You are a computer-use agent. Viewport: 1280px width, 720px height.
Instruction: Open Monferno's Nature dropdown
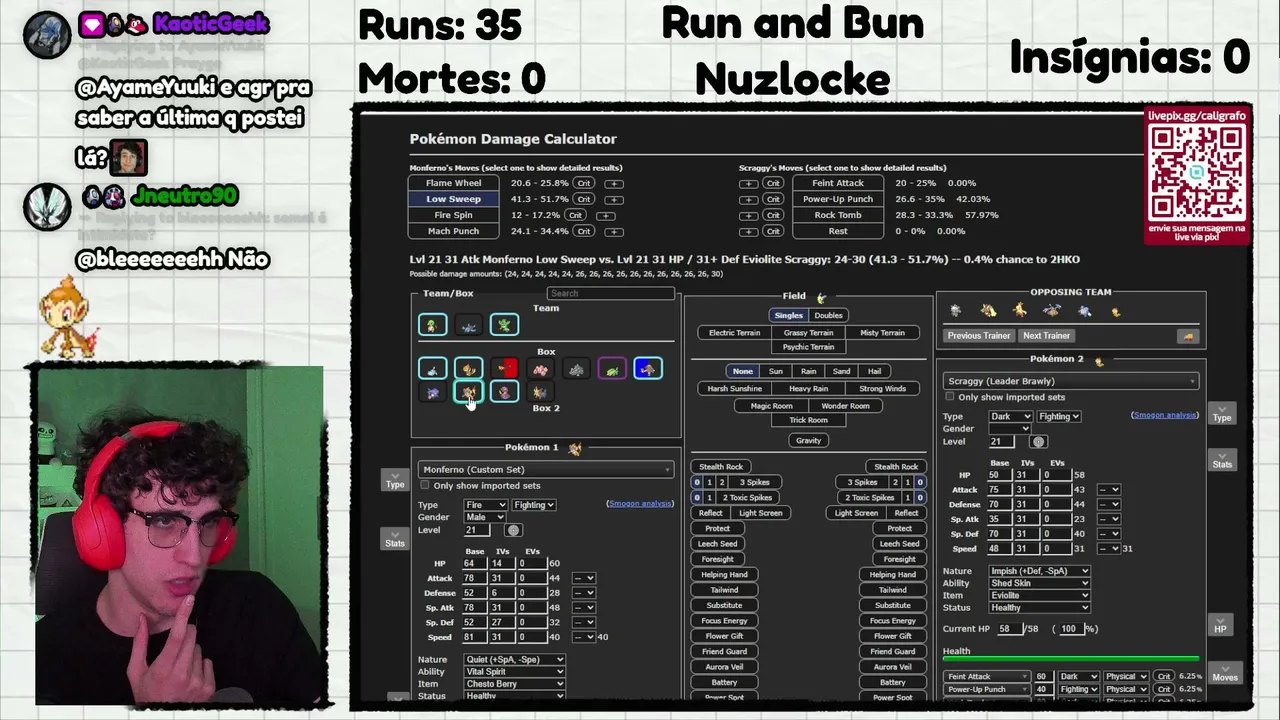(515, 660)
